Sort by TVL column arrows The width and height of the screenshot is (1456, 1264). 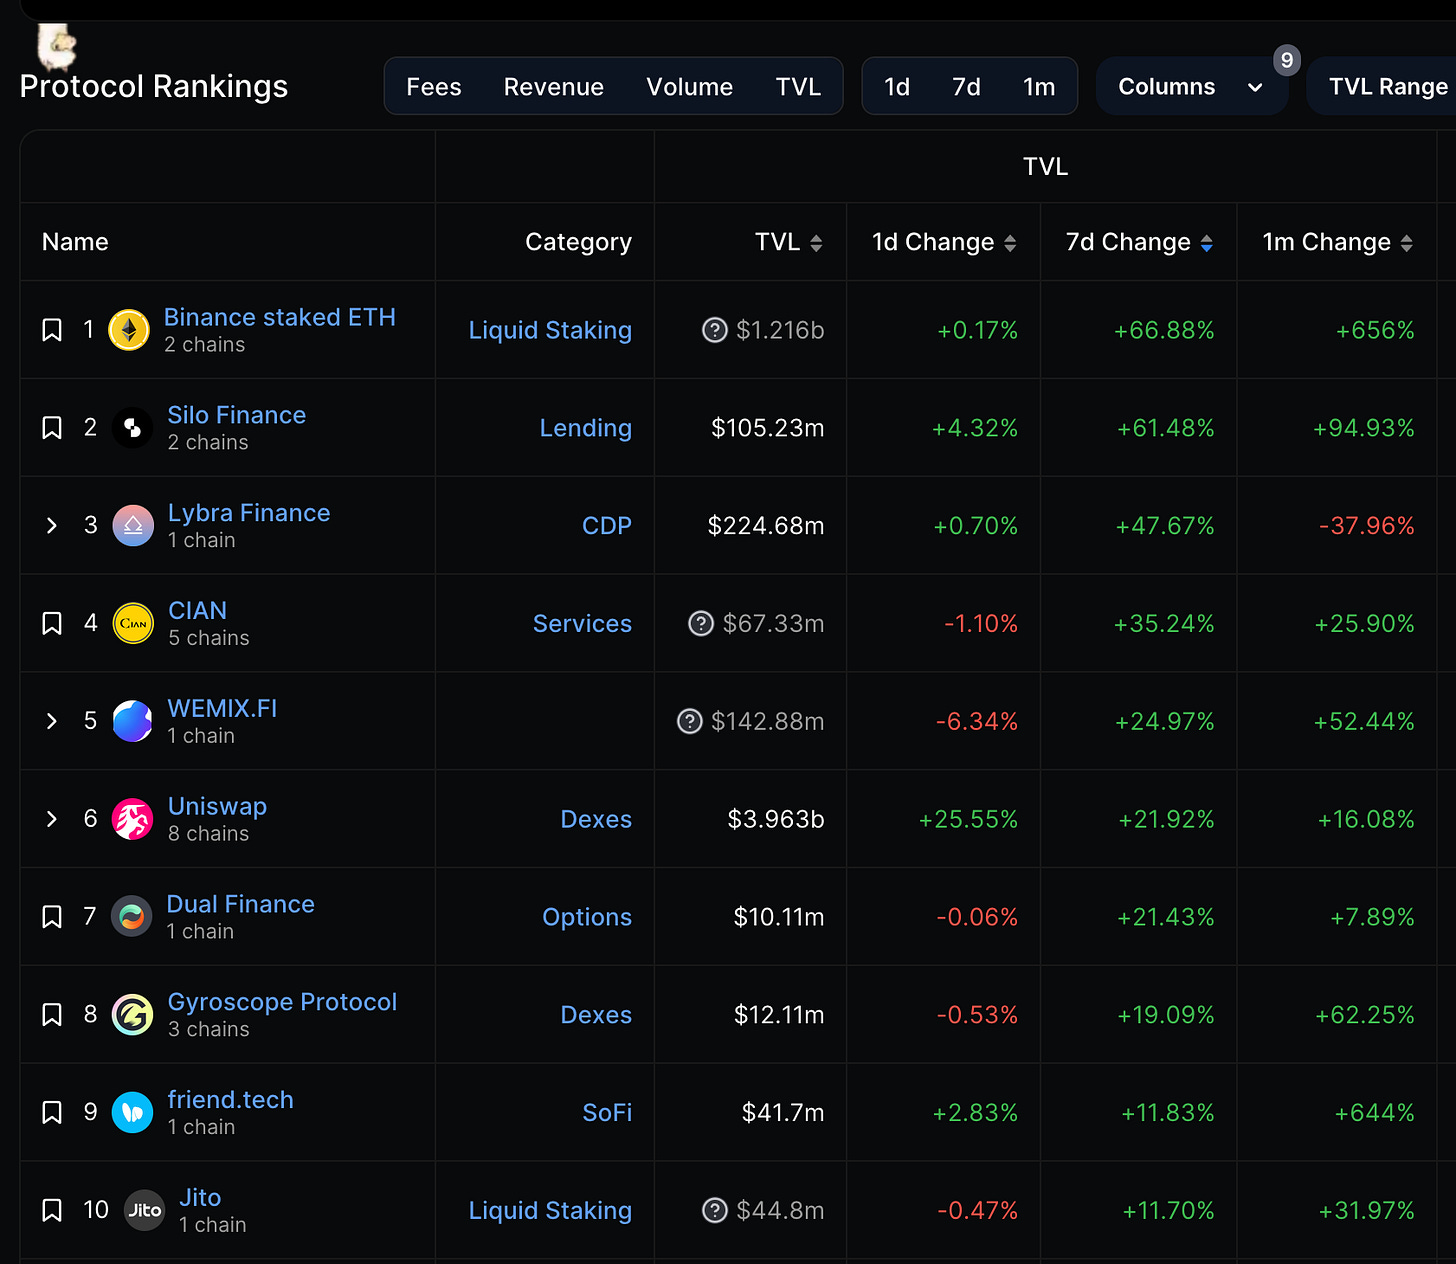(816, 243)
